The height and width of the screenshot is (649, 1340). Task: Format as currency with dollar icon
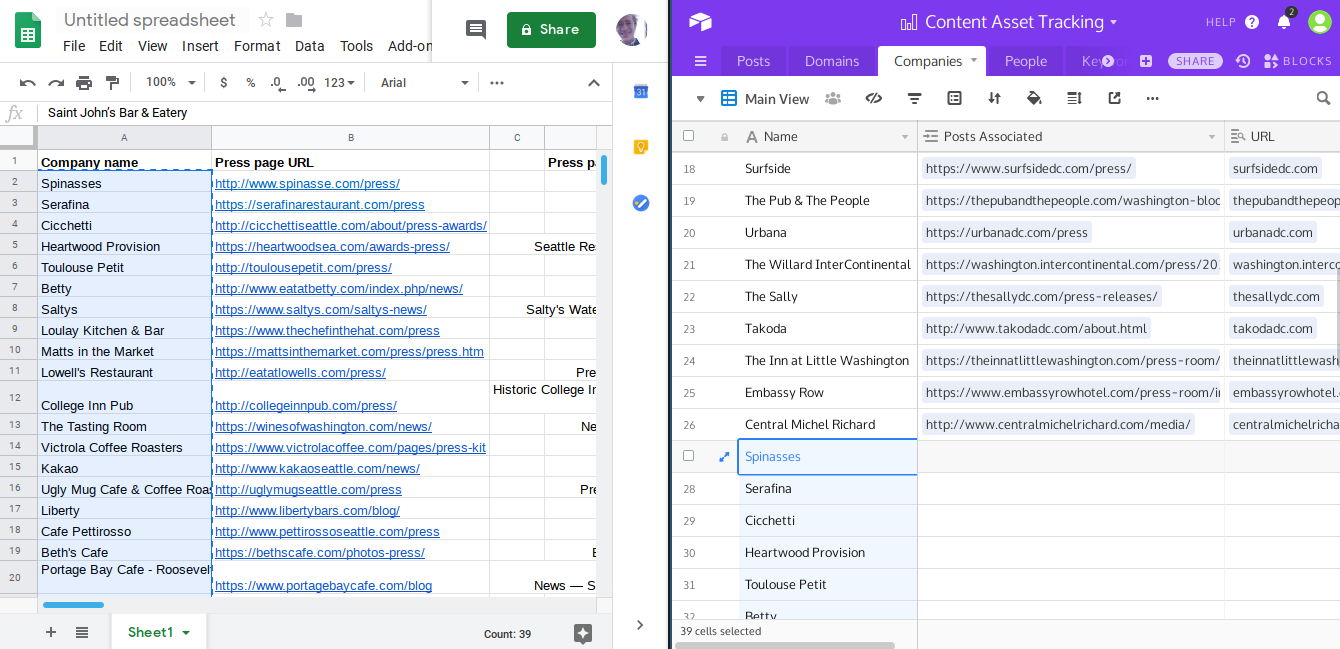pos(223,83)
